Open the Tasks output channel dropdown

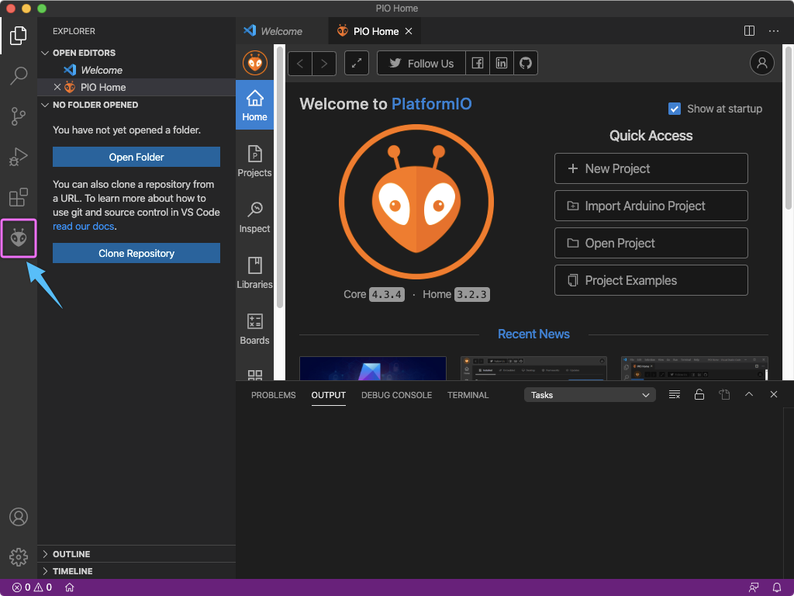(590, 395)
